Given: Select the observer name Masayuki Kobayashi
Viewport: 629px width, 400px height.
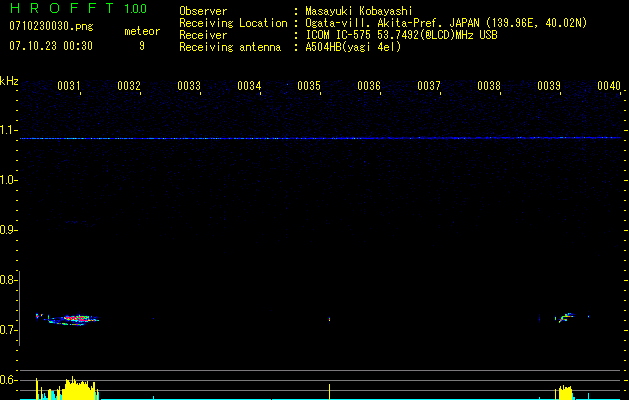Looking at the screenshot, I should tap(359, 11).
